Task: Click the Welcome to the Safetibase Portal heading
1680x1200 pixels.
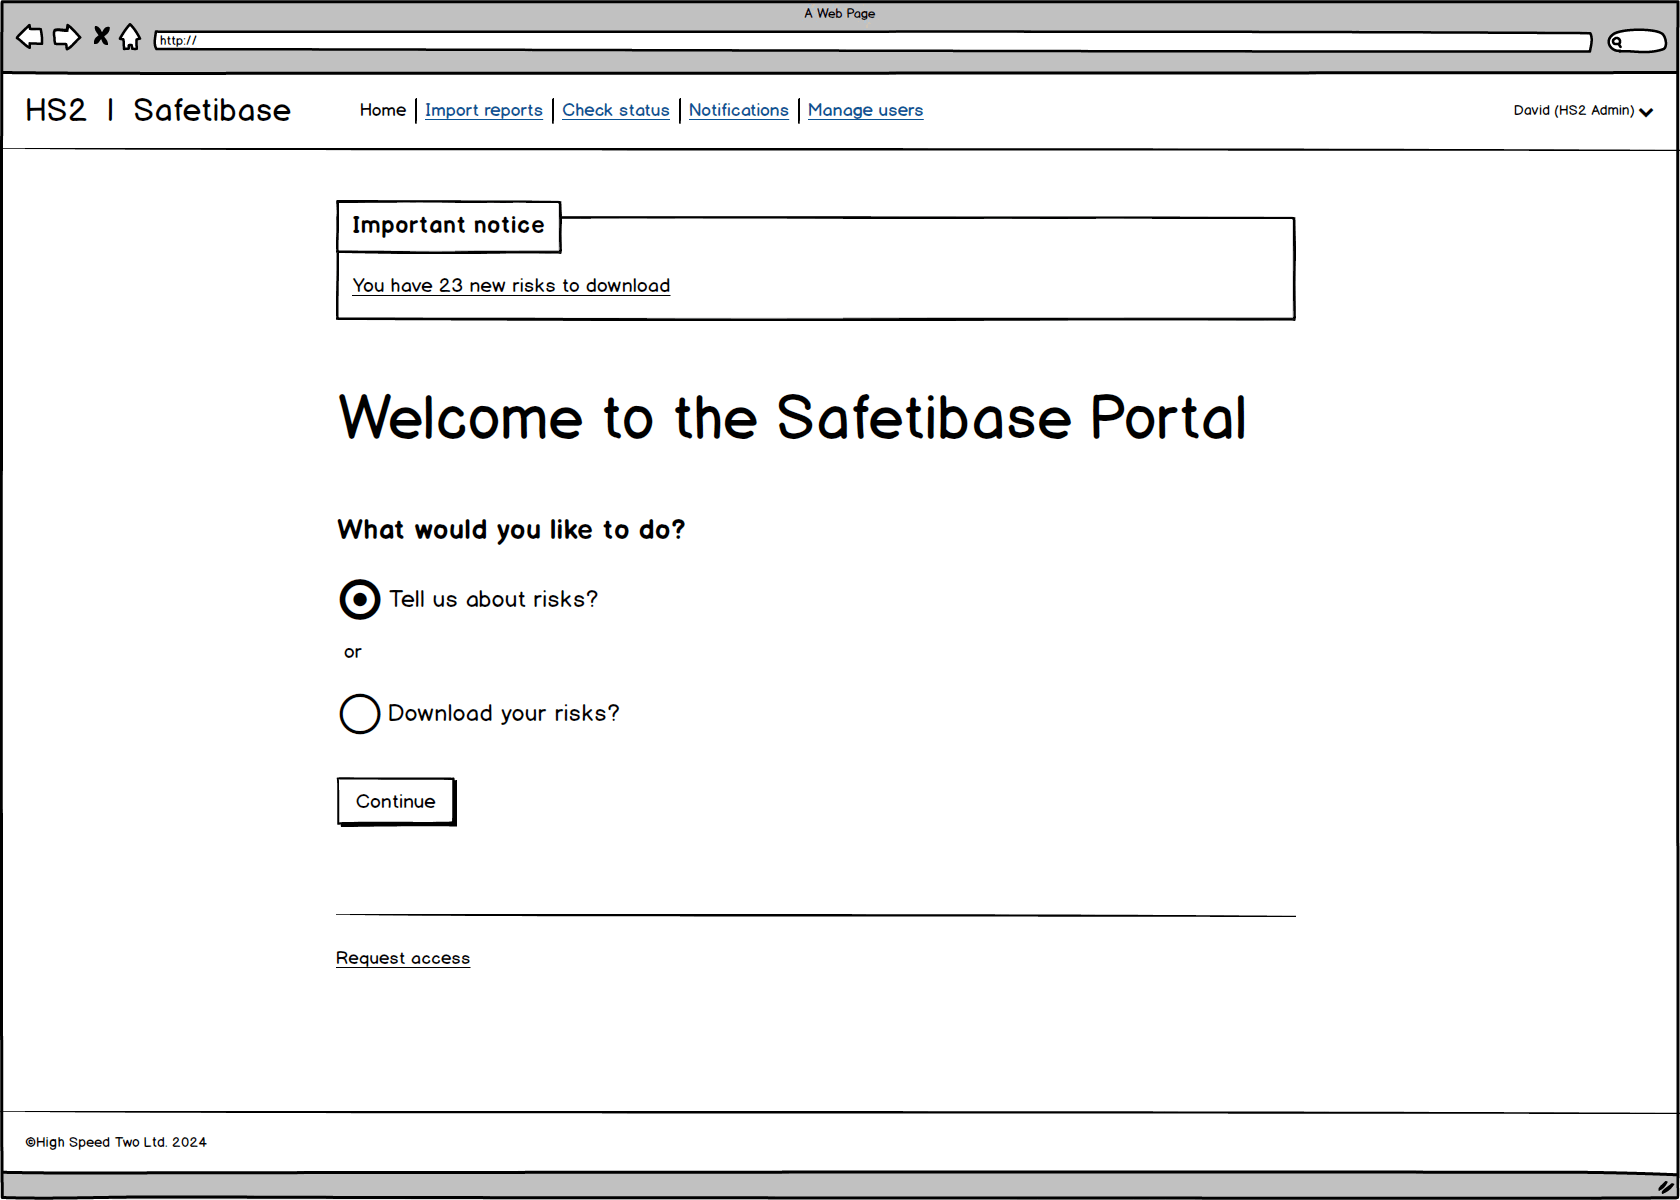Action: pyautogui.click(x=793, y=418)
